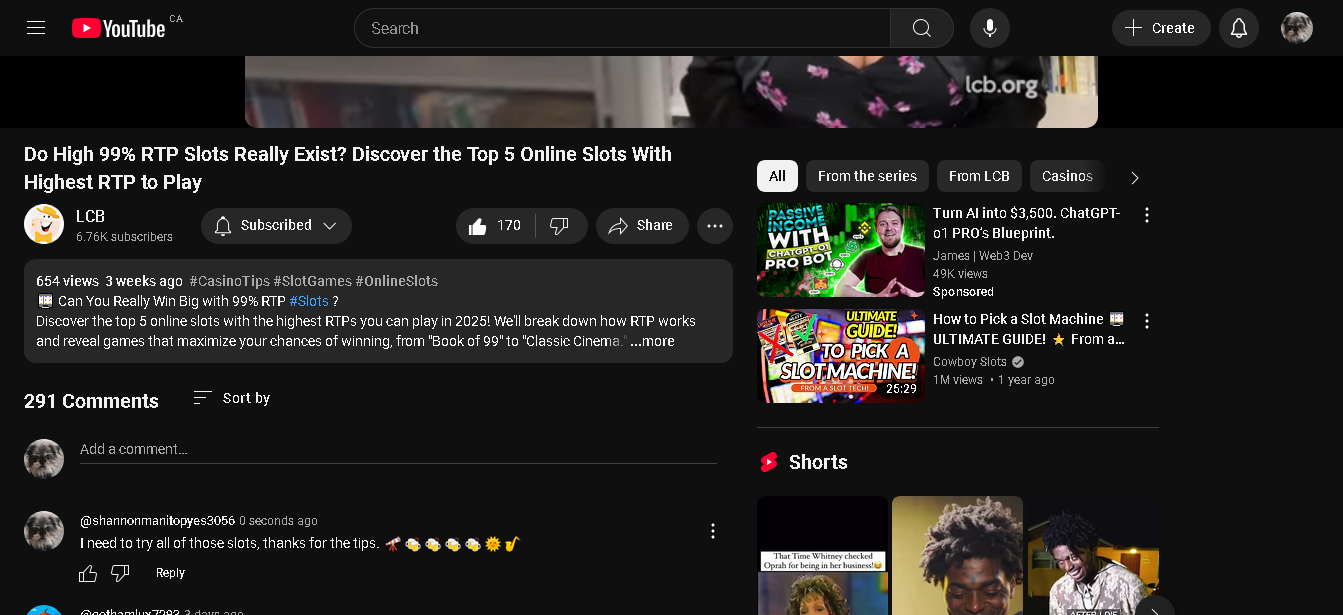Open the Sort by comments dropdown
Screen dimensions: 1343x615
231,398
